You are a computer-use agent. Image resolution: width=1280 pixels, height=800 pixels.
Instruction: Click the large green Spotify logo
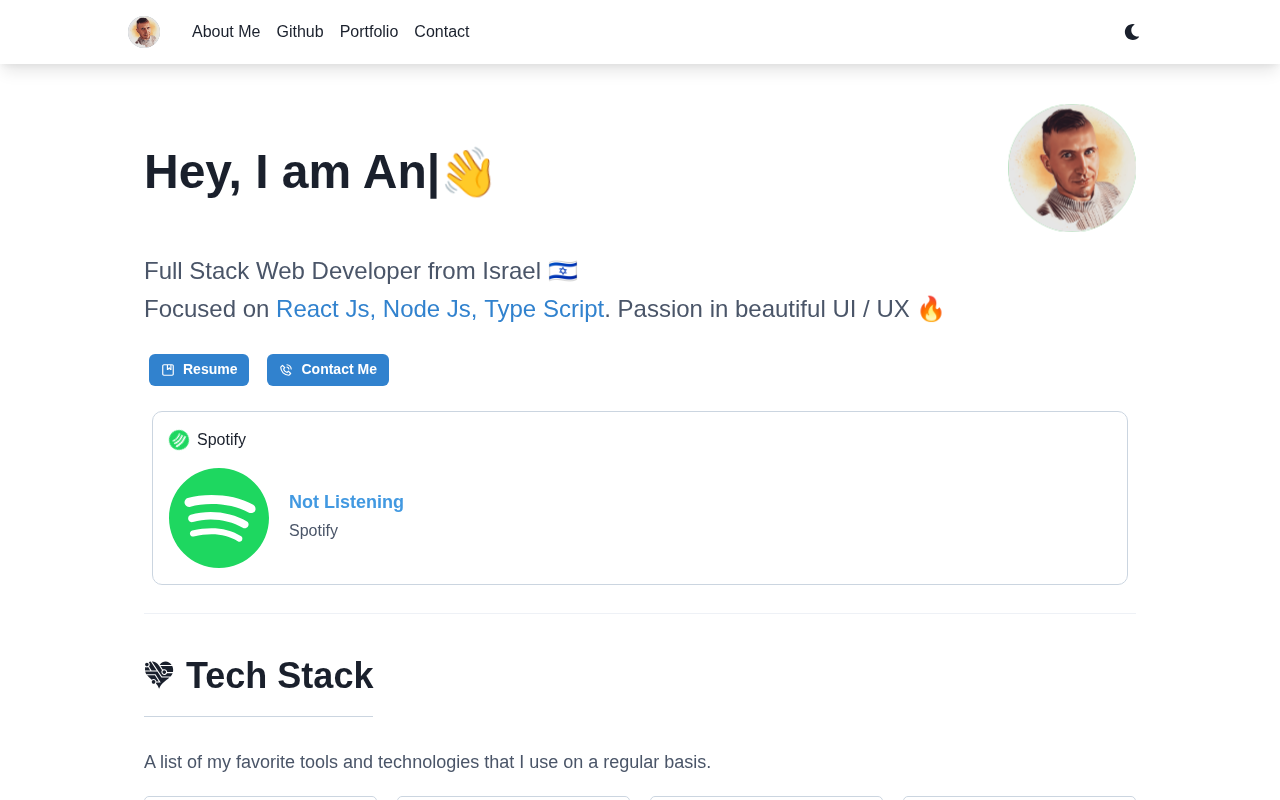219,518
